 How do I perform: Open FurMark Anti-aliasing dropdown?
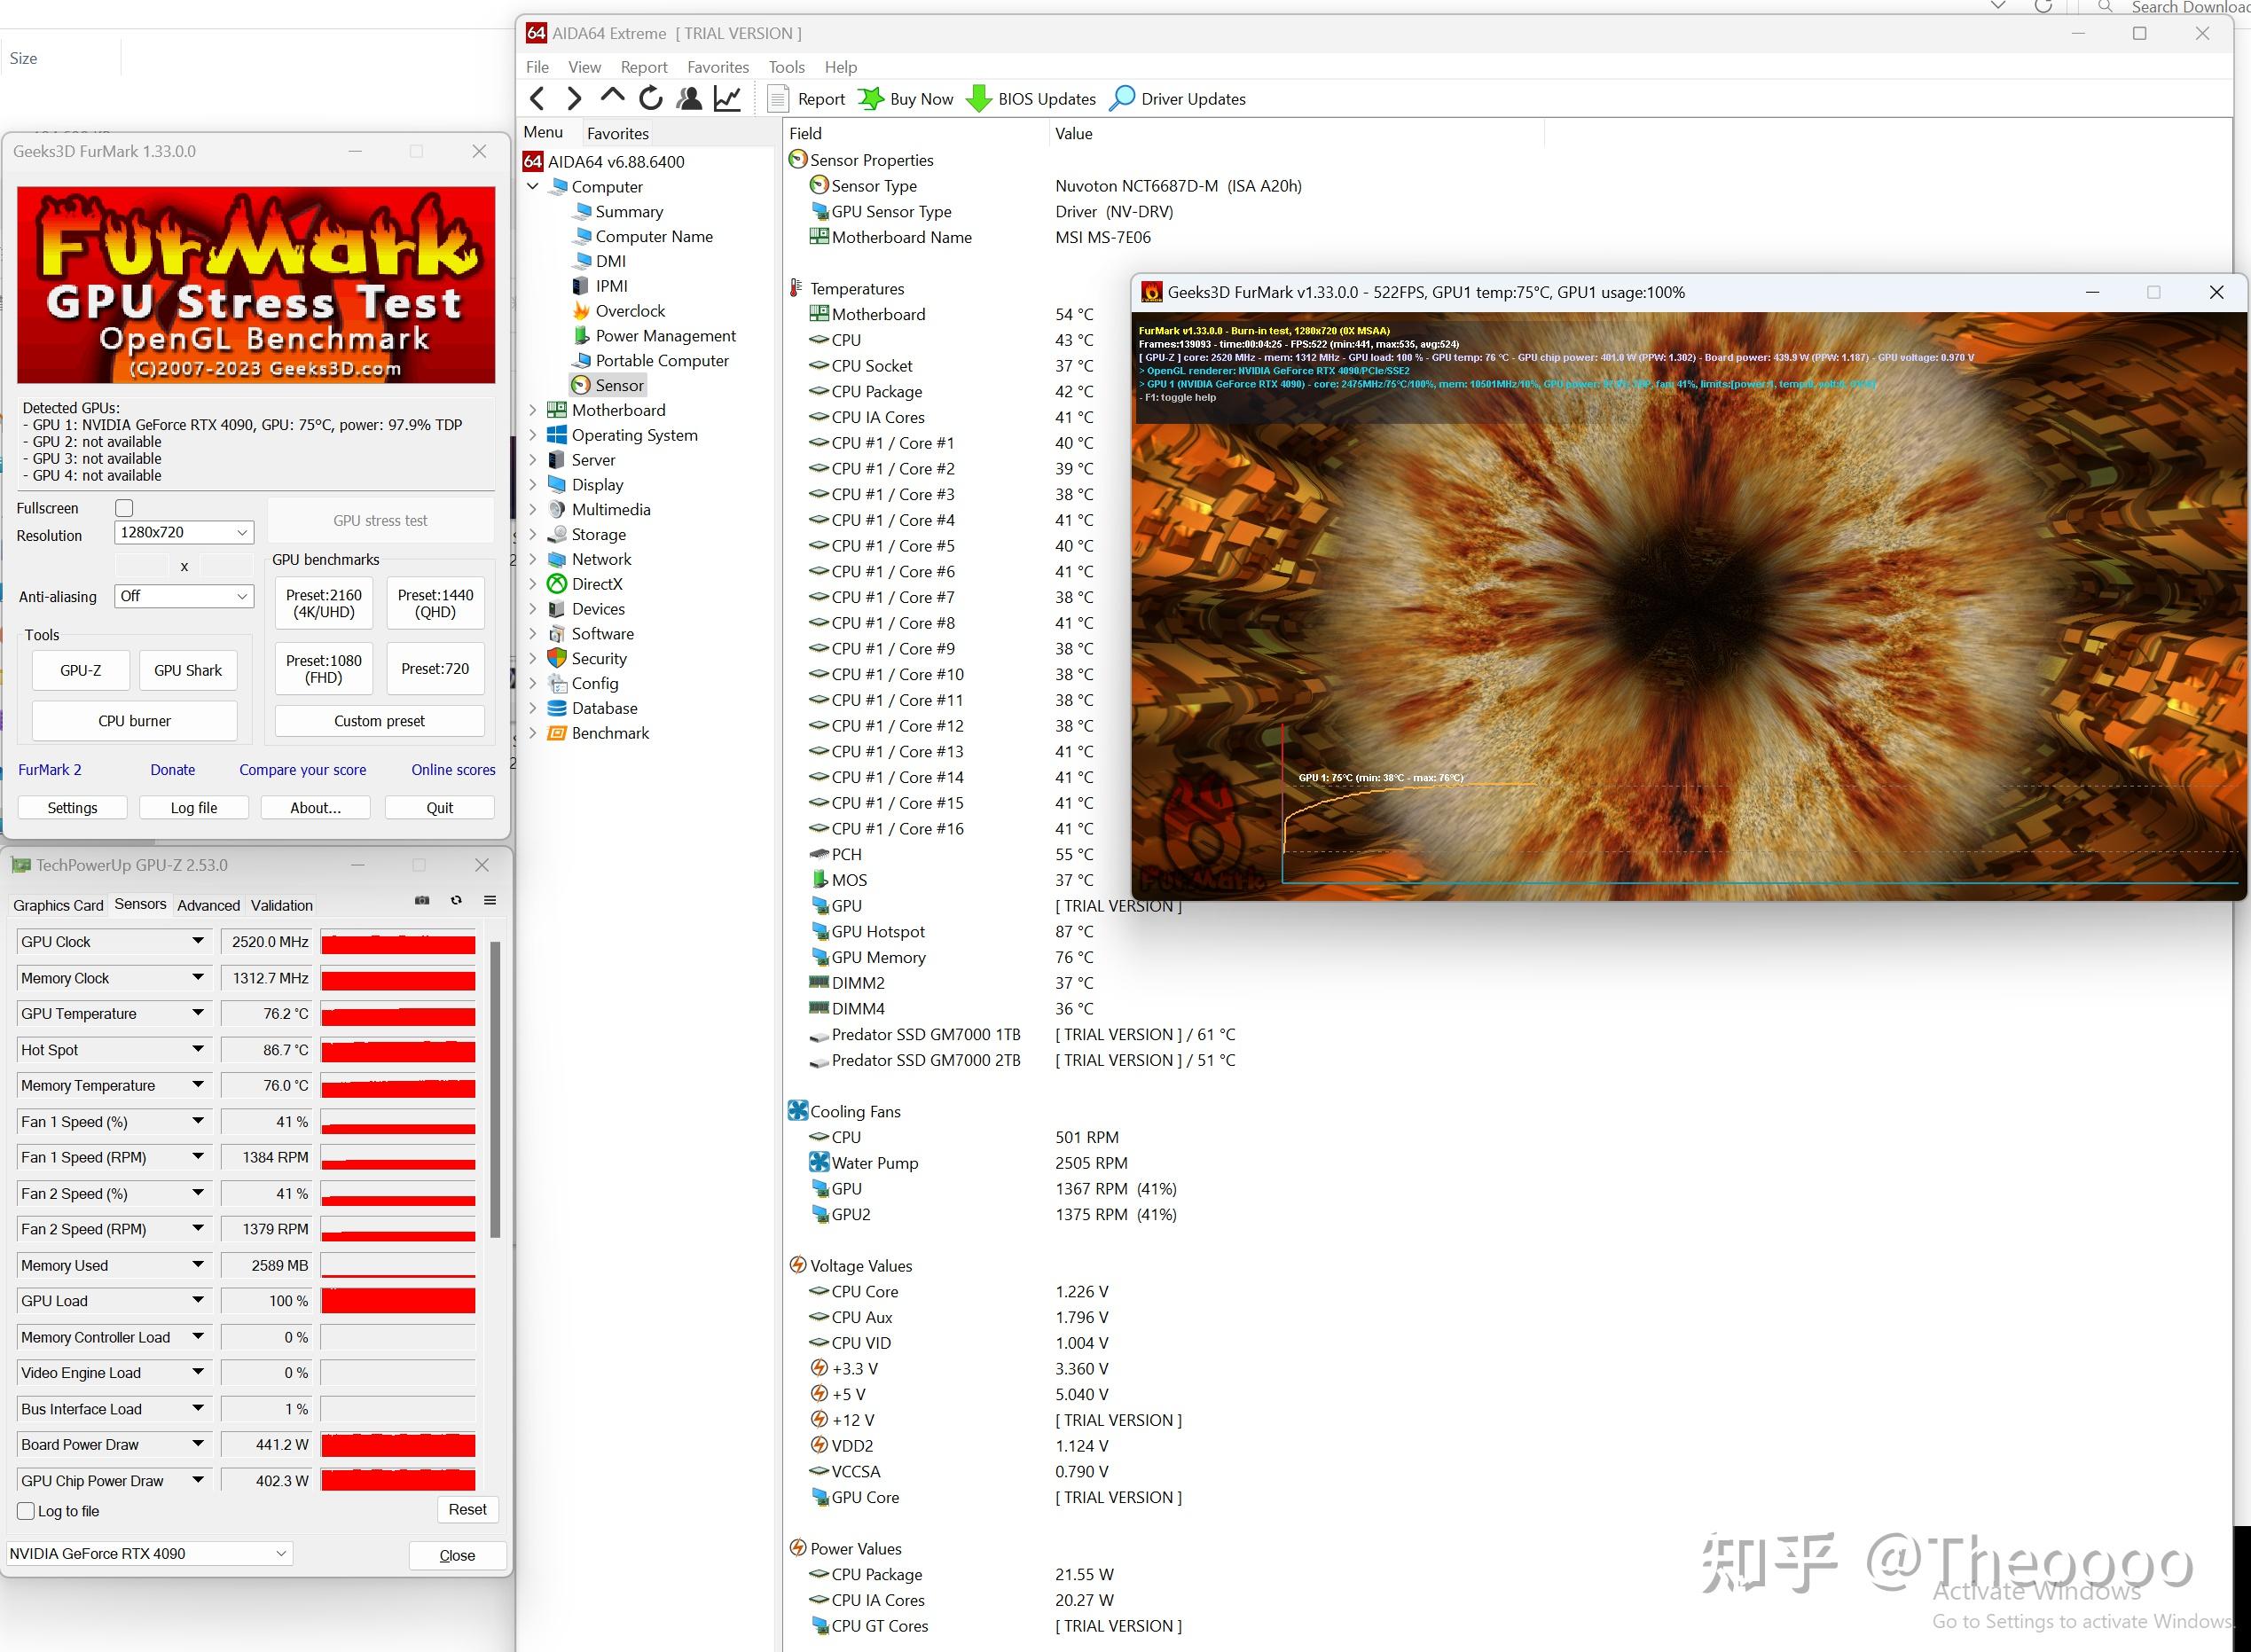point(184,596)
